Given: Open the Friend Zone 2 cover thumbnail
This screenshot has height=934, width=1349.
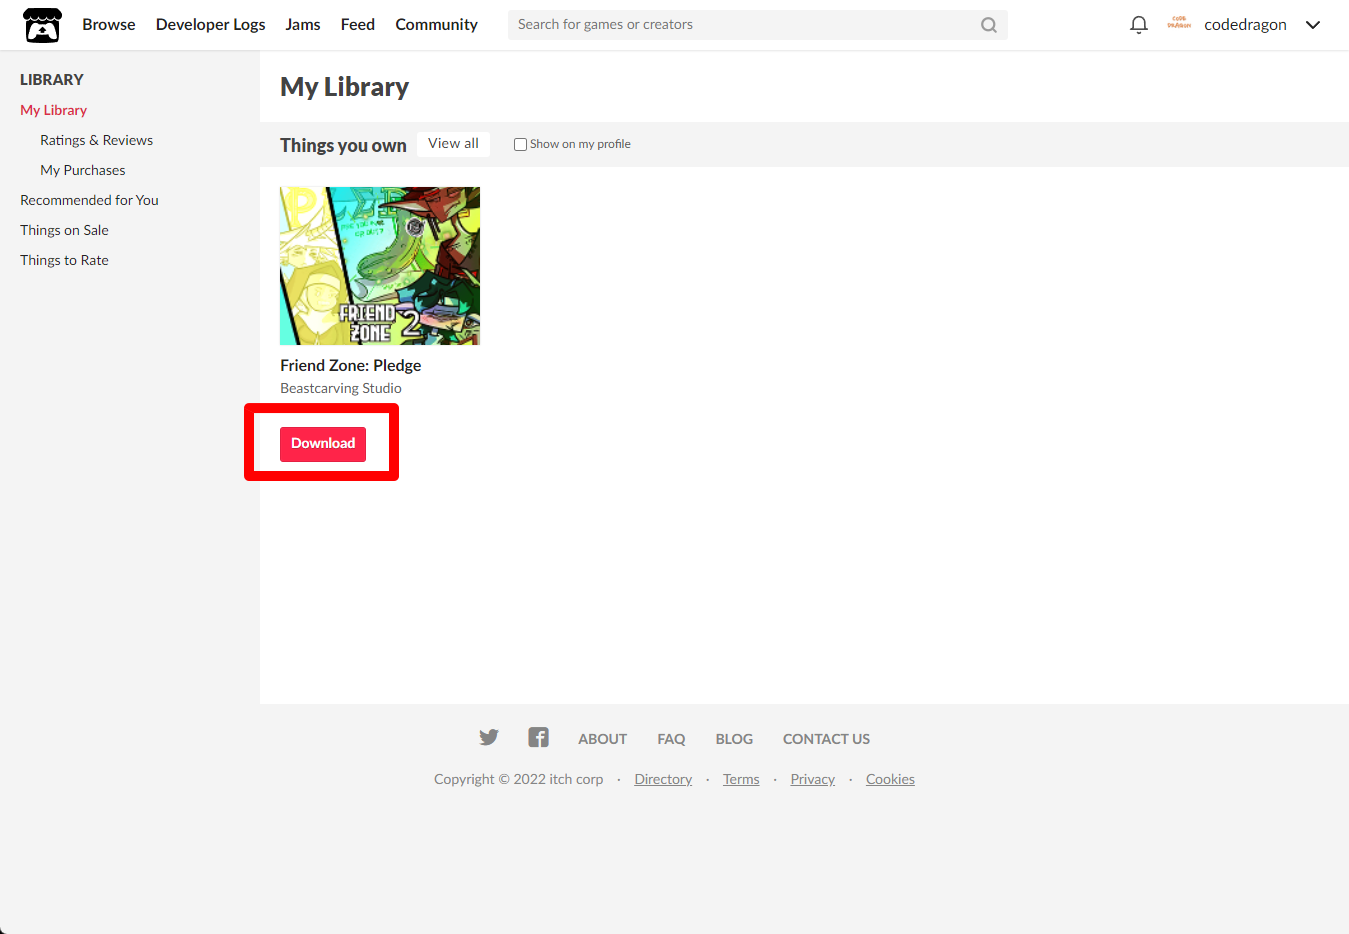Looking at the screenshot, I should click(380, 266).
